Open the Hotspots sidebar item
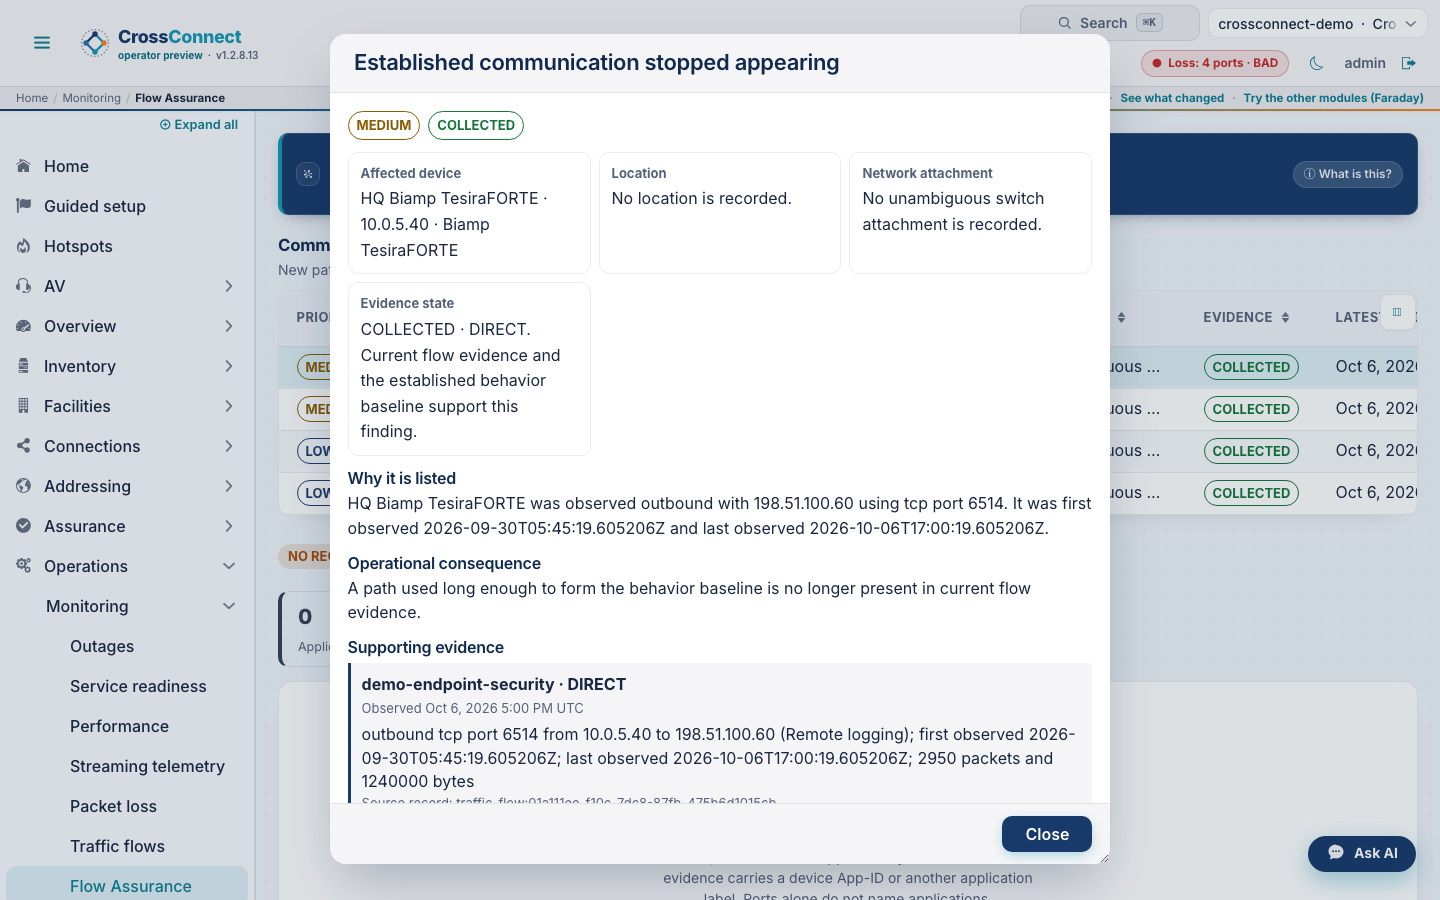1440x900 pixels. point(127,246)
